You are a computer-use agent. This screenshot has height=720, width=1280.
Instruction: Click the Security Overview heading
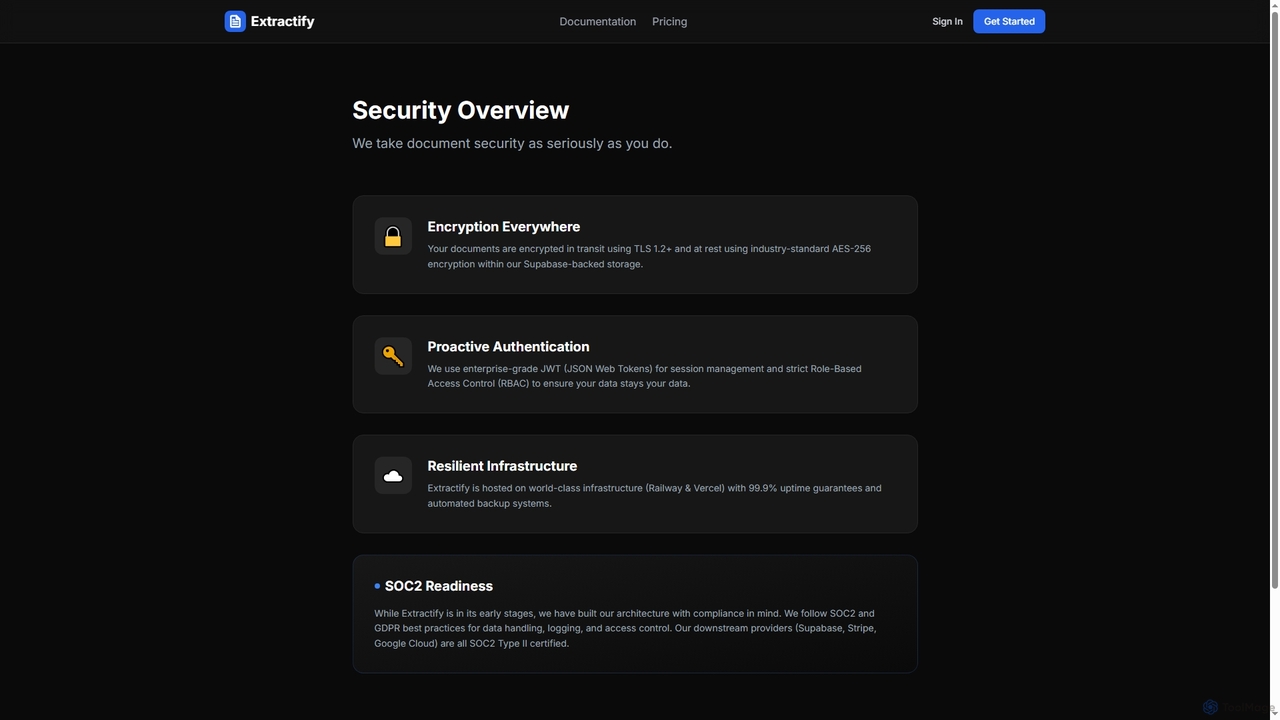coord(460,110)
